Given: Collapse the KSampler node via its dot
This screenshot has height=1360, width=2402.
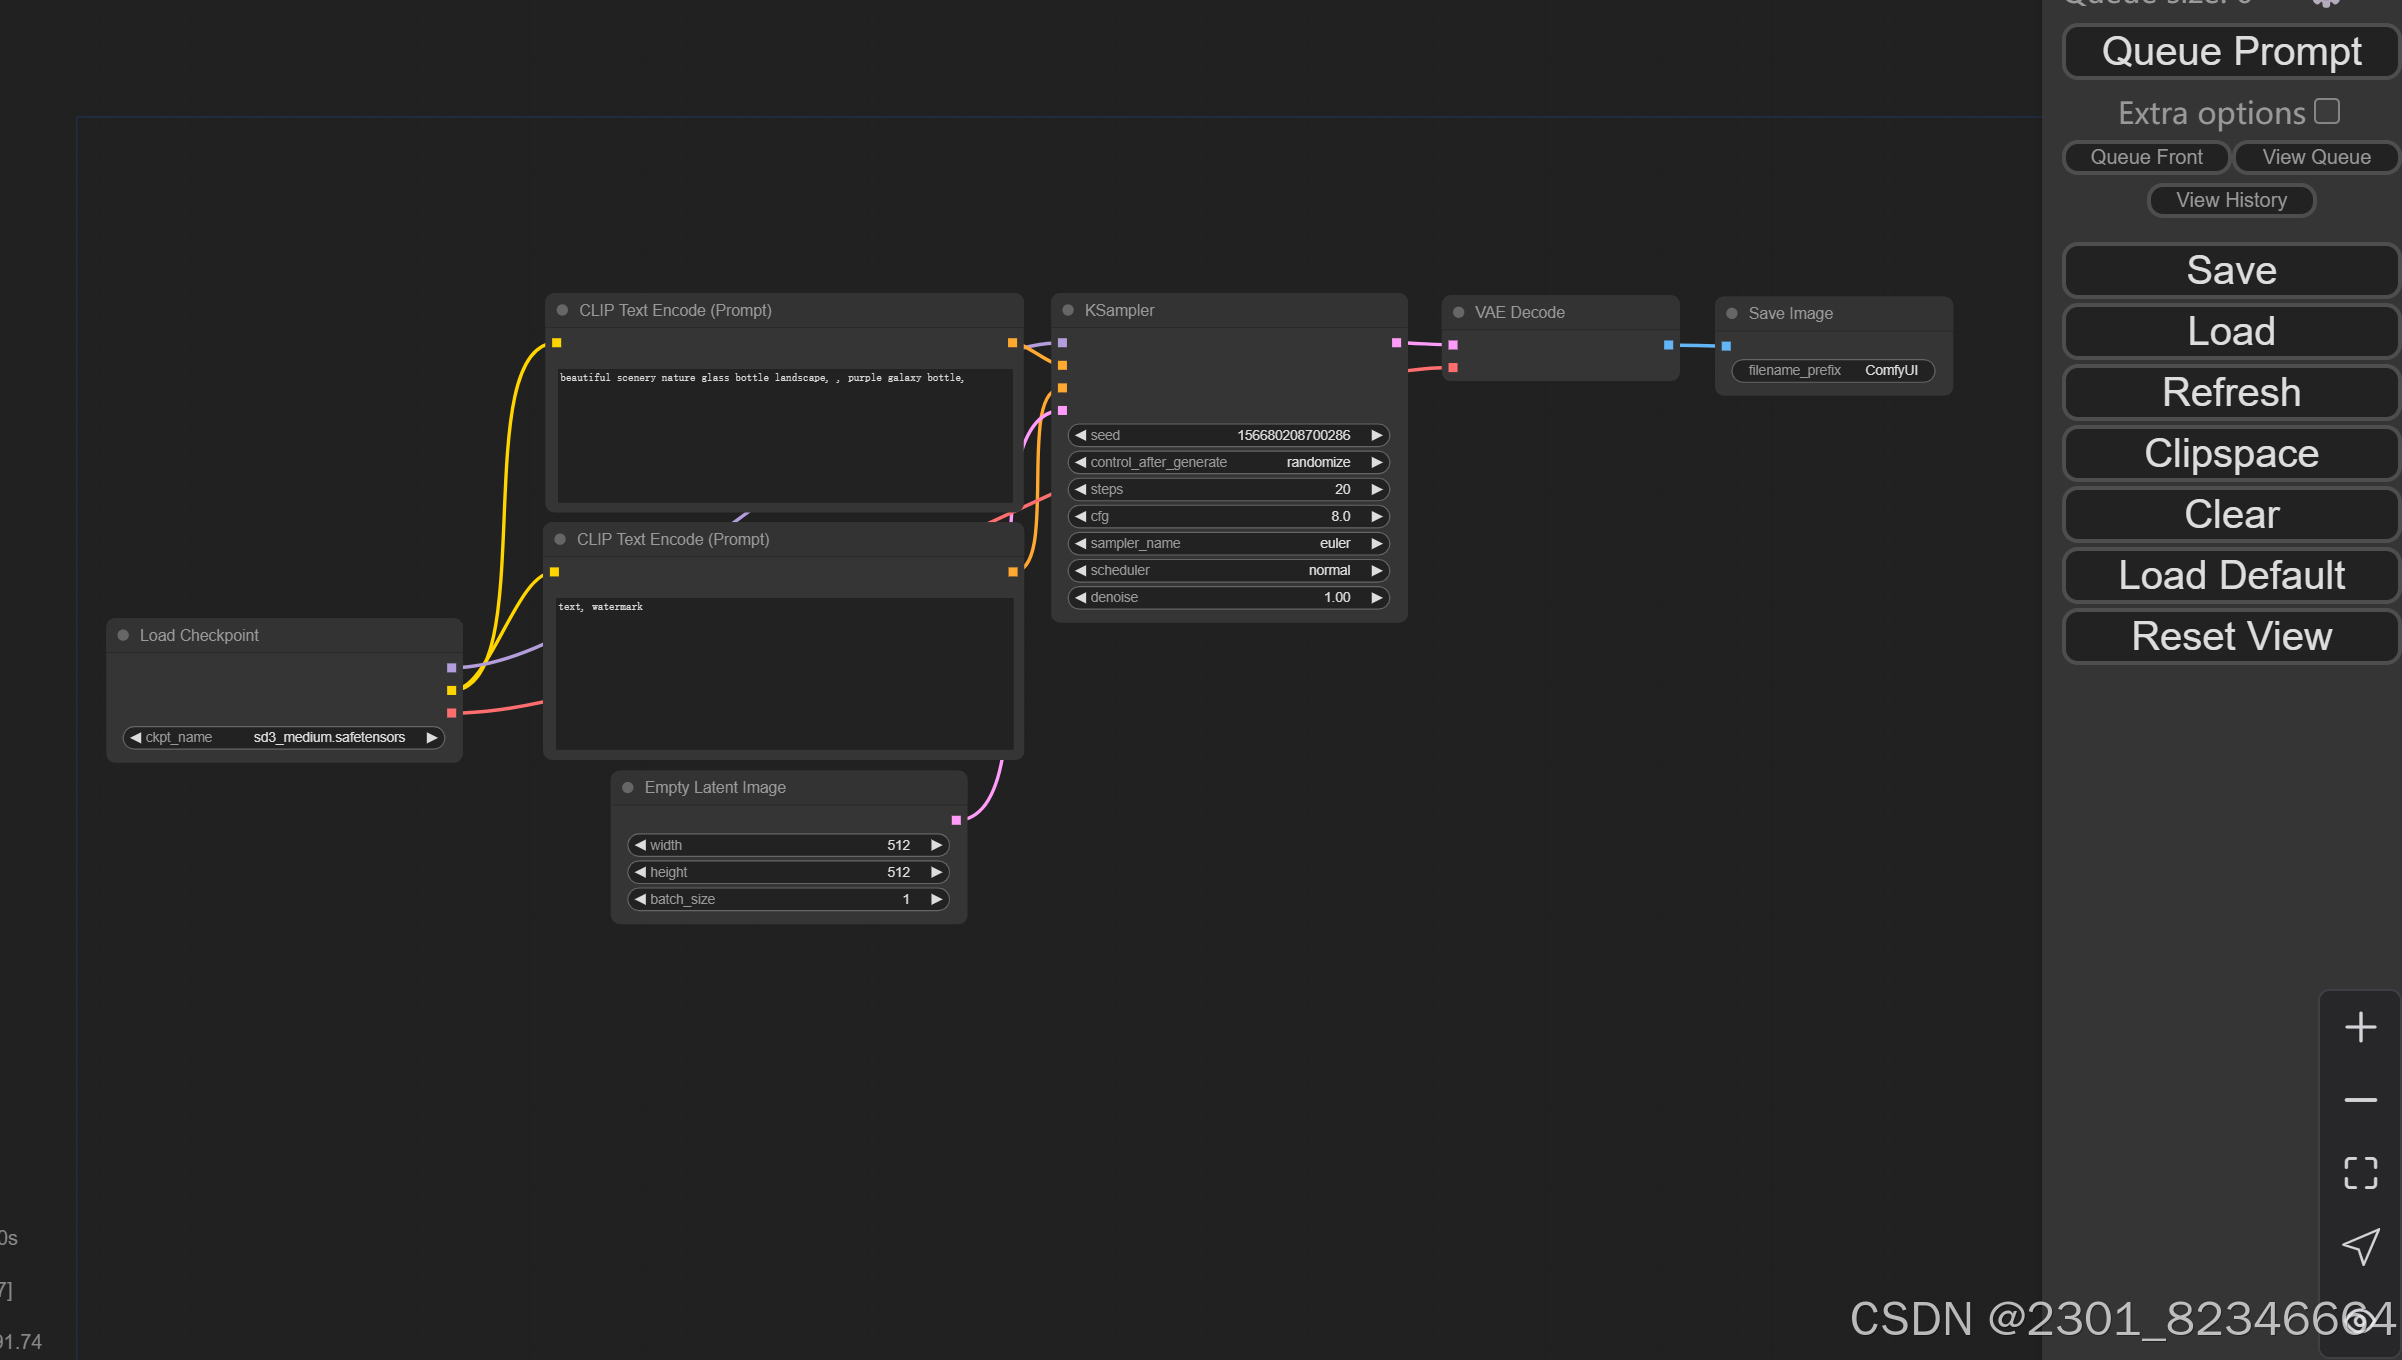Looking at the screenshot, I should tap(1068, 310).
